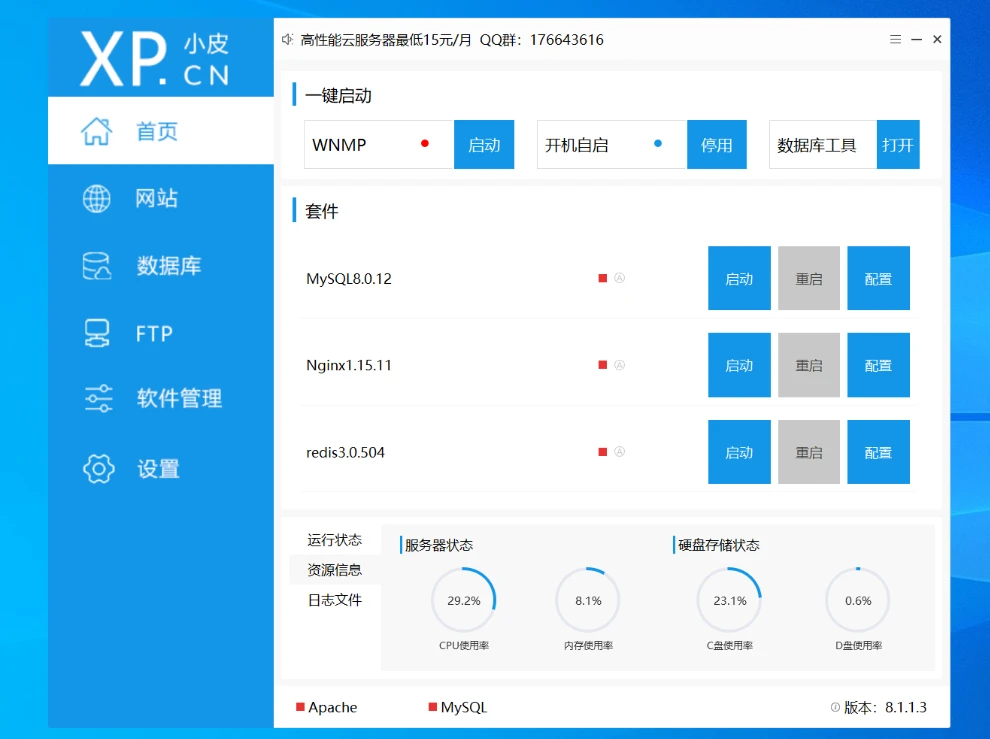The width and height of the screenshot is (990, 739).
Task: Click the auto-start circle icon for Nginx1.15.11
Action: pos(619,365)
